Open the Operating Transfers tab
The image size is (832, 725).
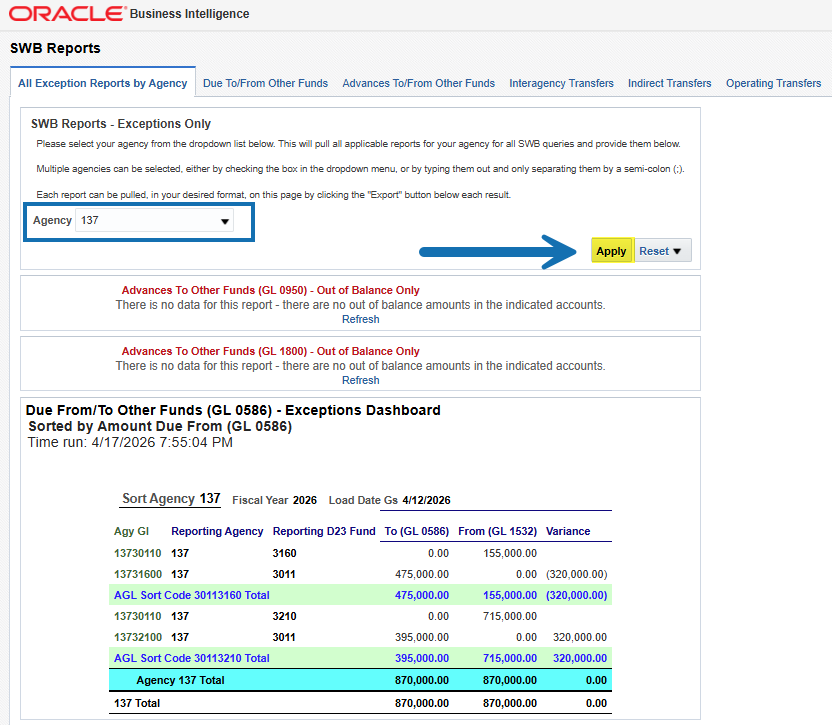773,83
